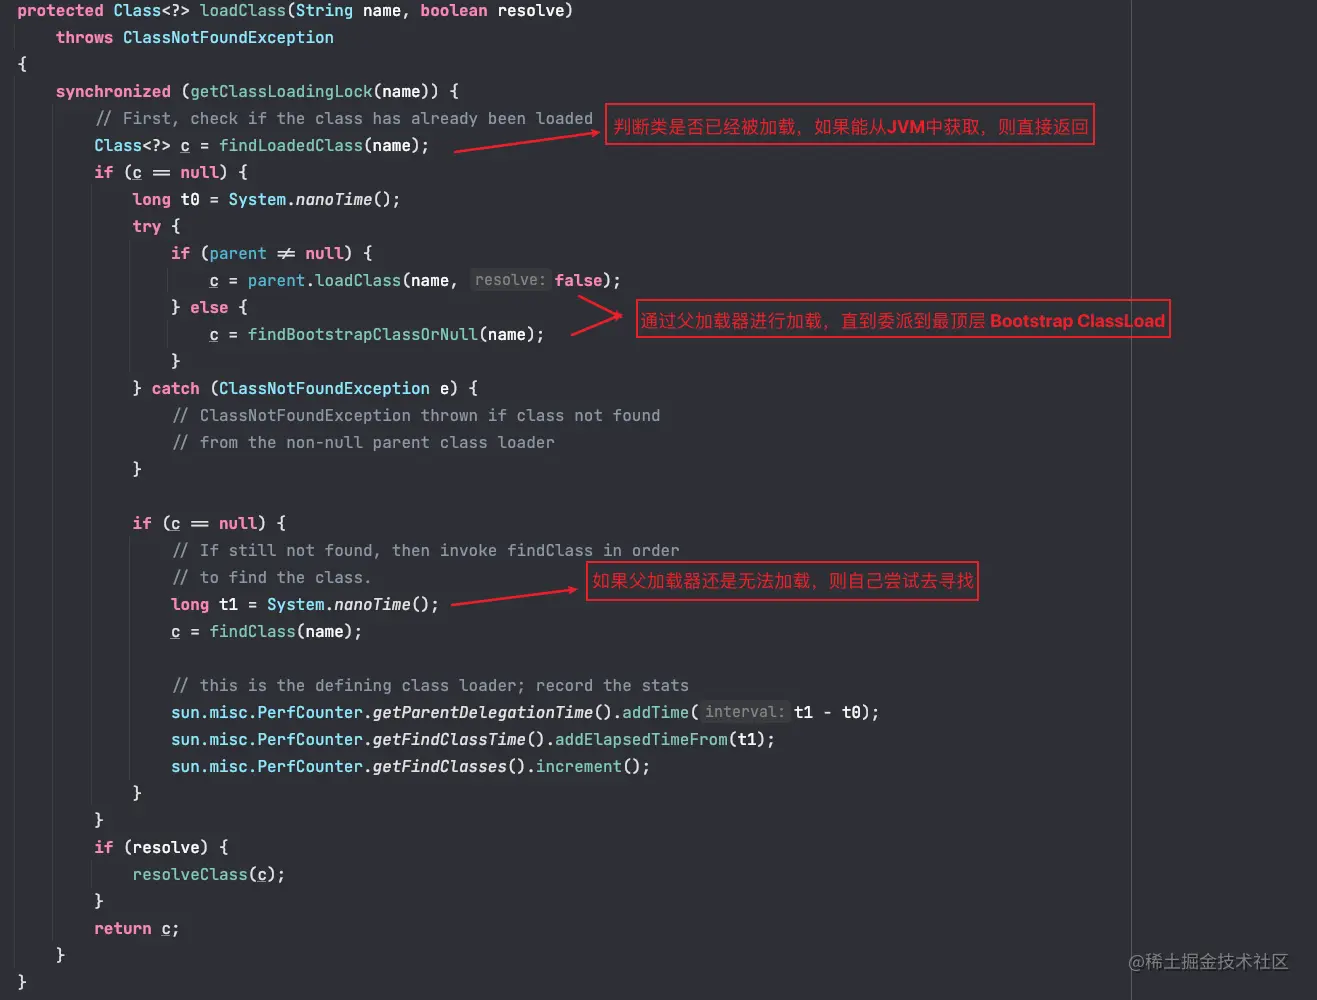Click "parent" inside the "if (parent != null)" condition
The image size is (1317, 1000).
(238, 254)
